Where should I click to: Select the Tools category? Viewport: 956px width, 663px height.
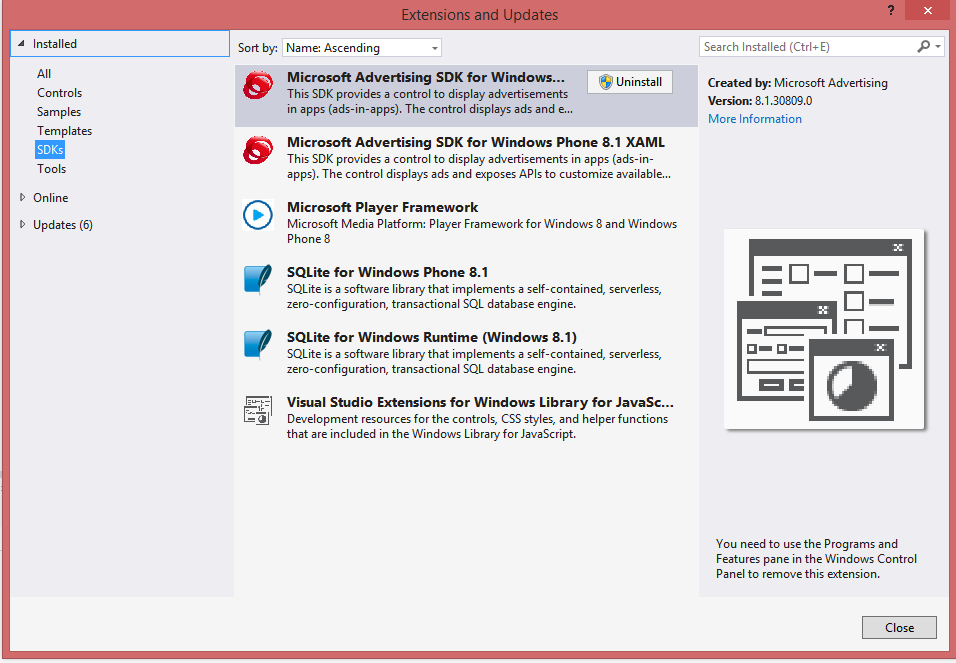click(51, 169)
